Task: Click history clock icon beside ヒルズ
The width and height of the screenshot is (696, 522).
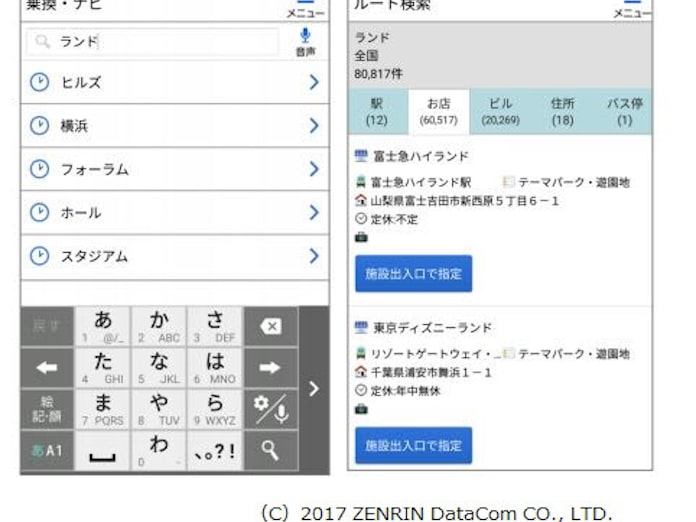Action: pos(40,82)
